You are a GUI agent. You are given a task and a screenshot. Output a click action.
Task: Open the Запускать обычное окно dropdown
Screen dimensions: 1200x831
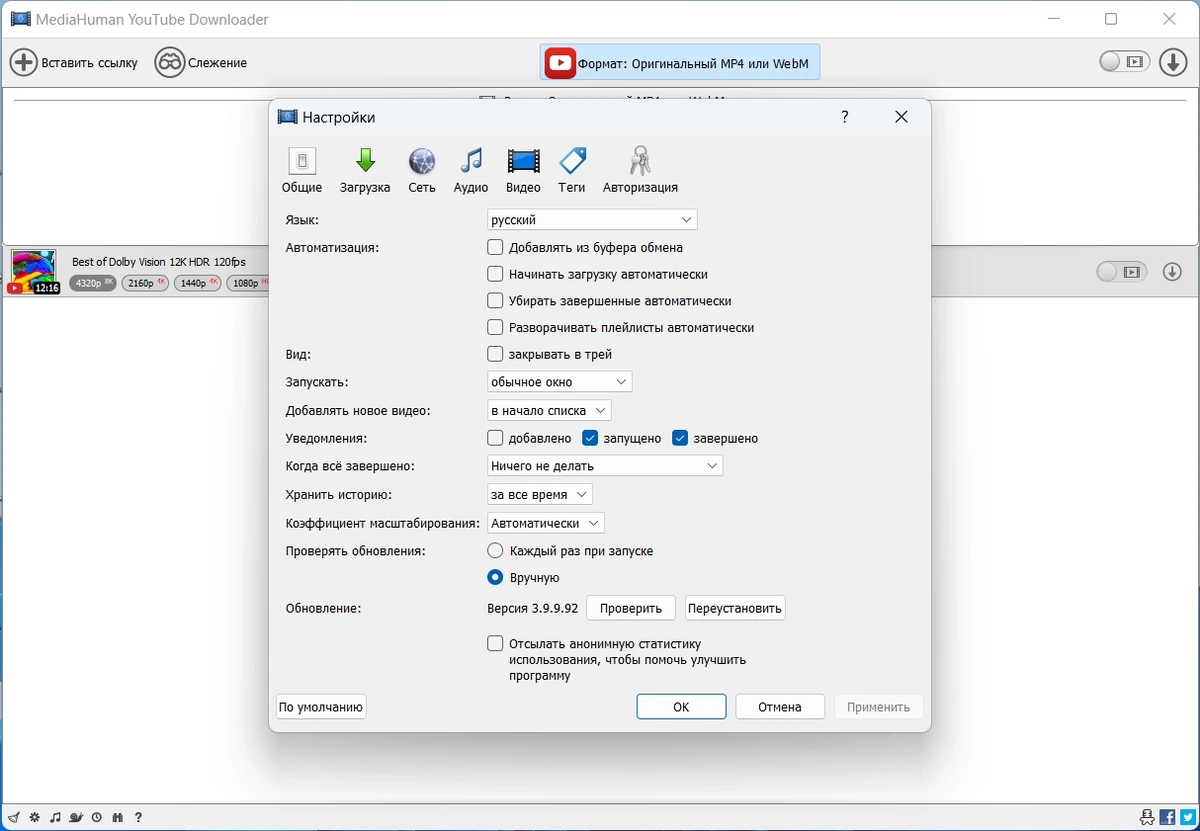click(559, 382)
